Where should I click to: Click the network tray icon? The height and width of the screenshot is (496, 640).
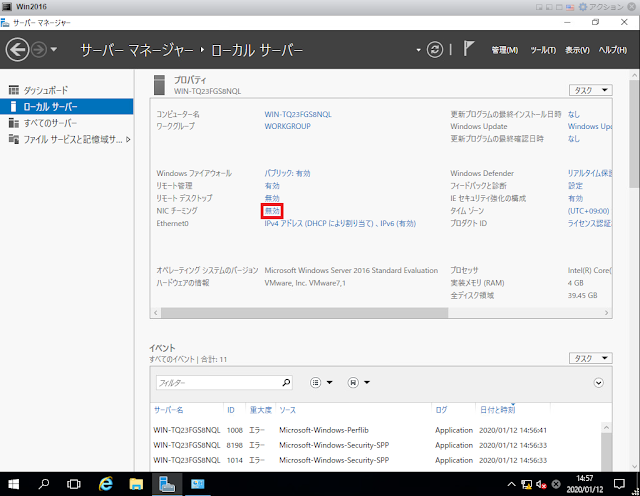tap(527, 485)
